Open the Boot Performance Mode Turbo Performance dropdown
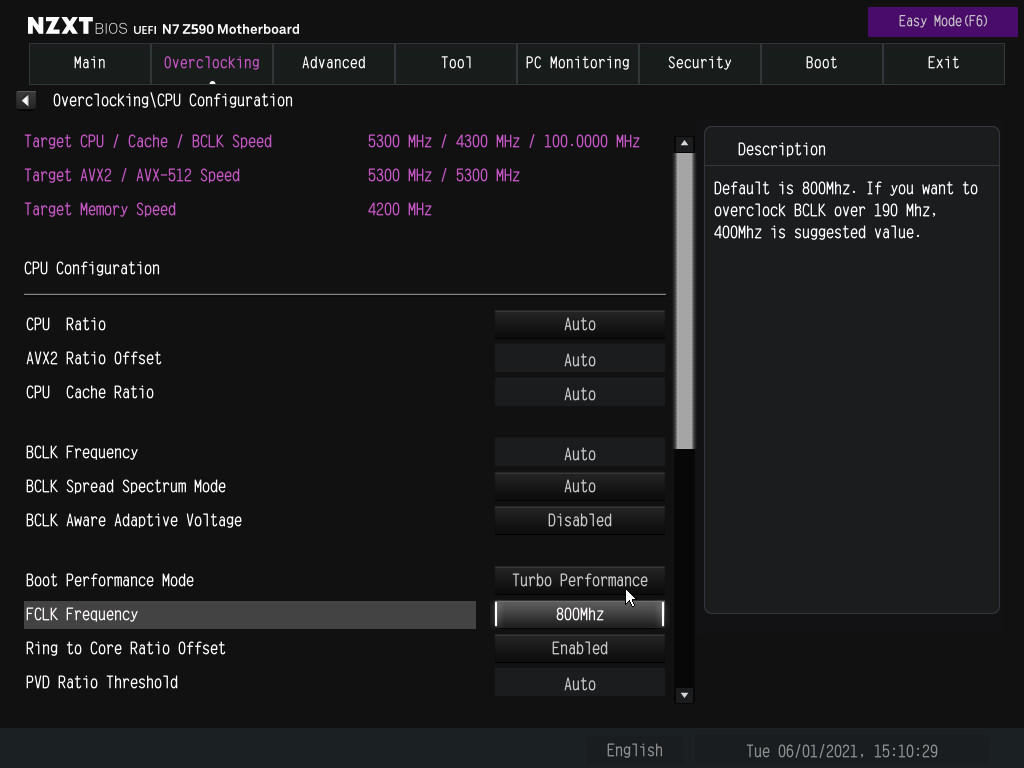This screenshot has height=768, width=1024. point(580,581)
